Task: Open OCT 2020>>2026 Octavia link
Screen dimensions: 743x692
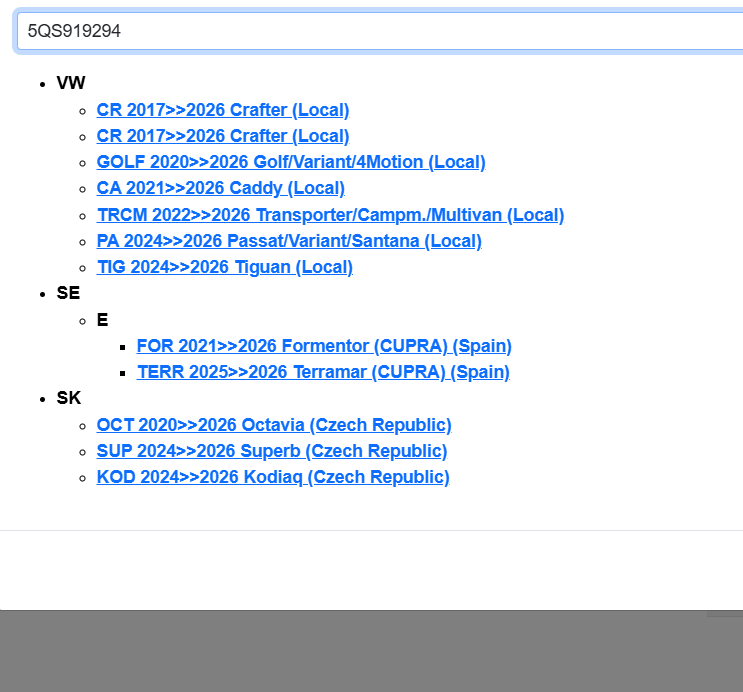Action: point(273,425)
